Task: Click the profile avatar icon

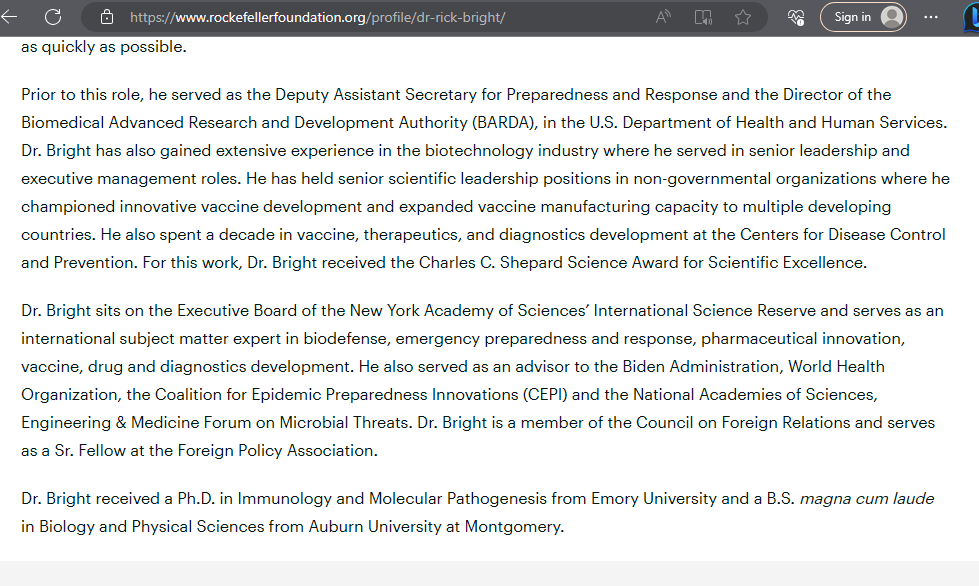Action: (892, 17)
